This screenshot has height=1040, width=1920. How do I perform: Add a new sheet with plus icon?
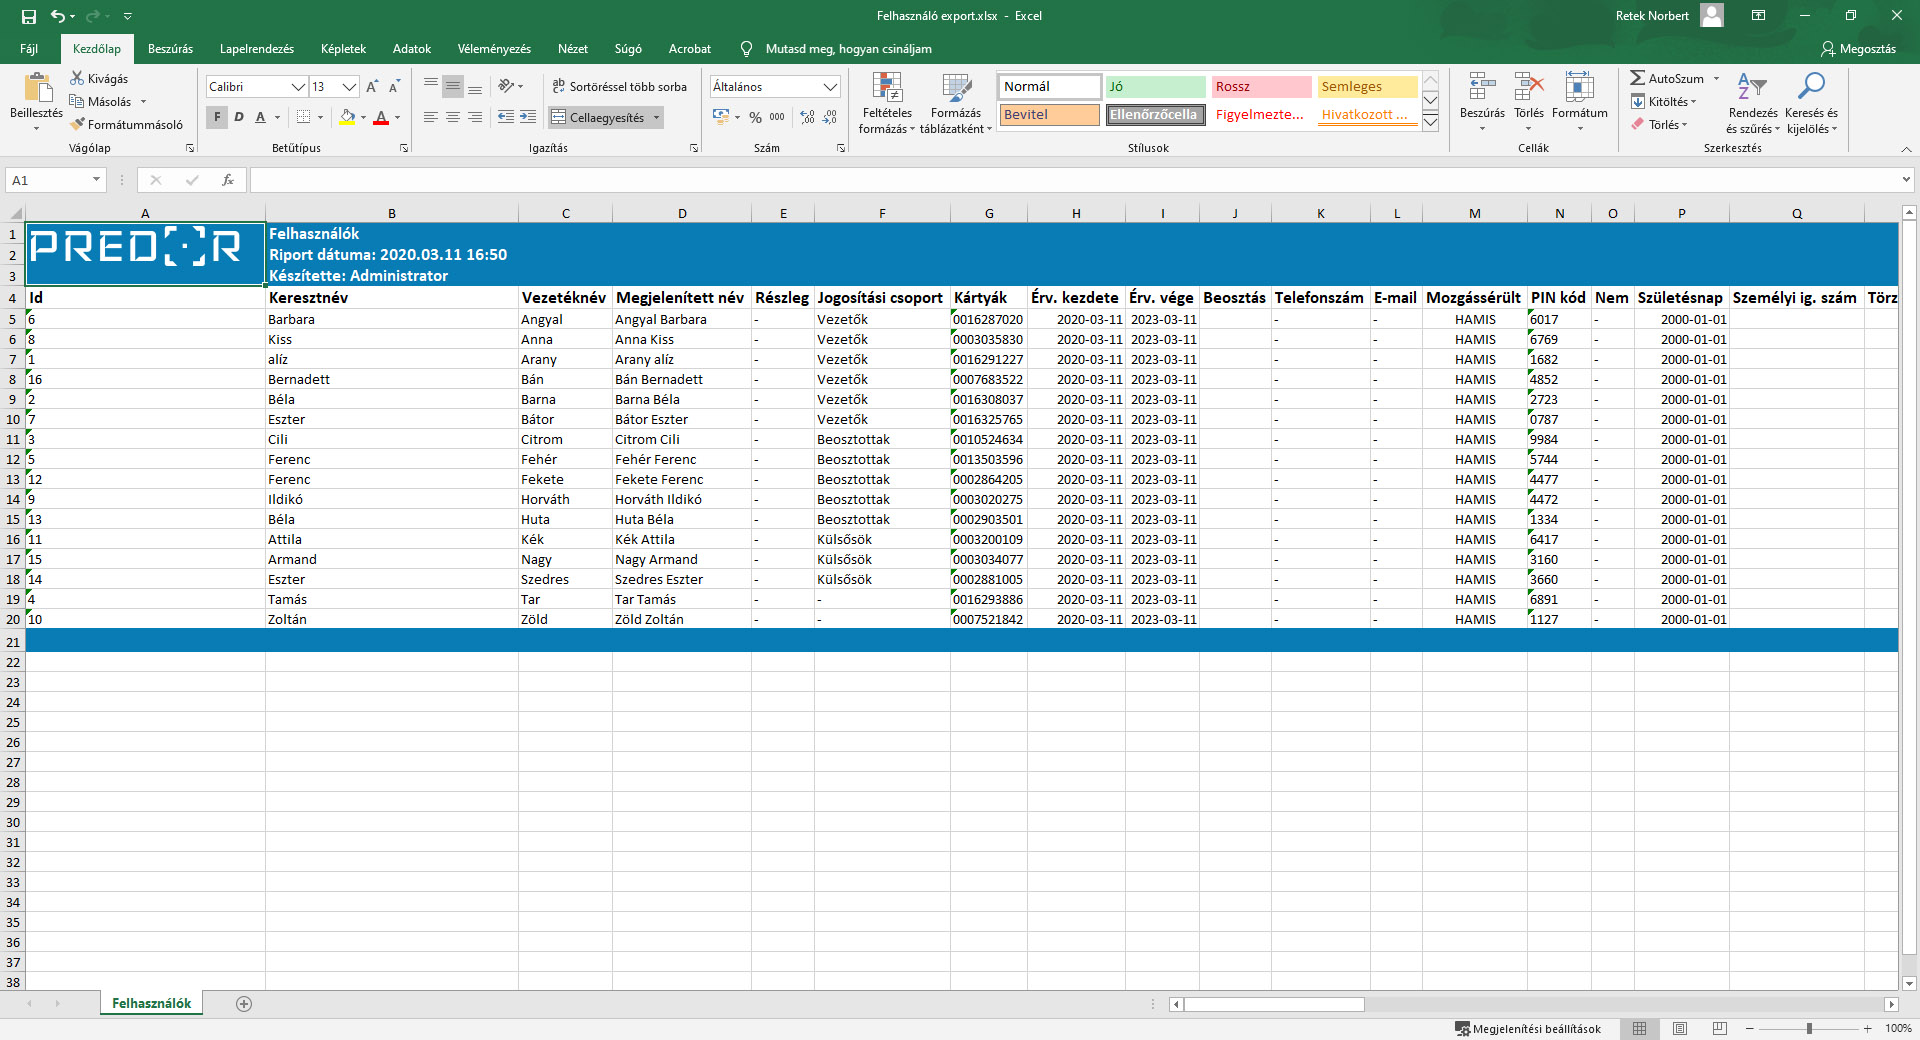click(244, 1003)
